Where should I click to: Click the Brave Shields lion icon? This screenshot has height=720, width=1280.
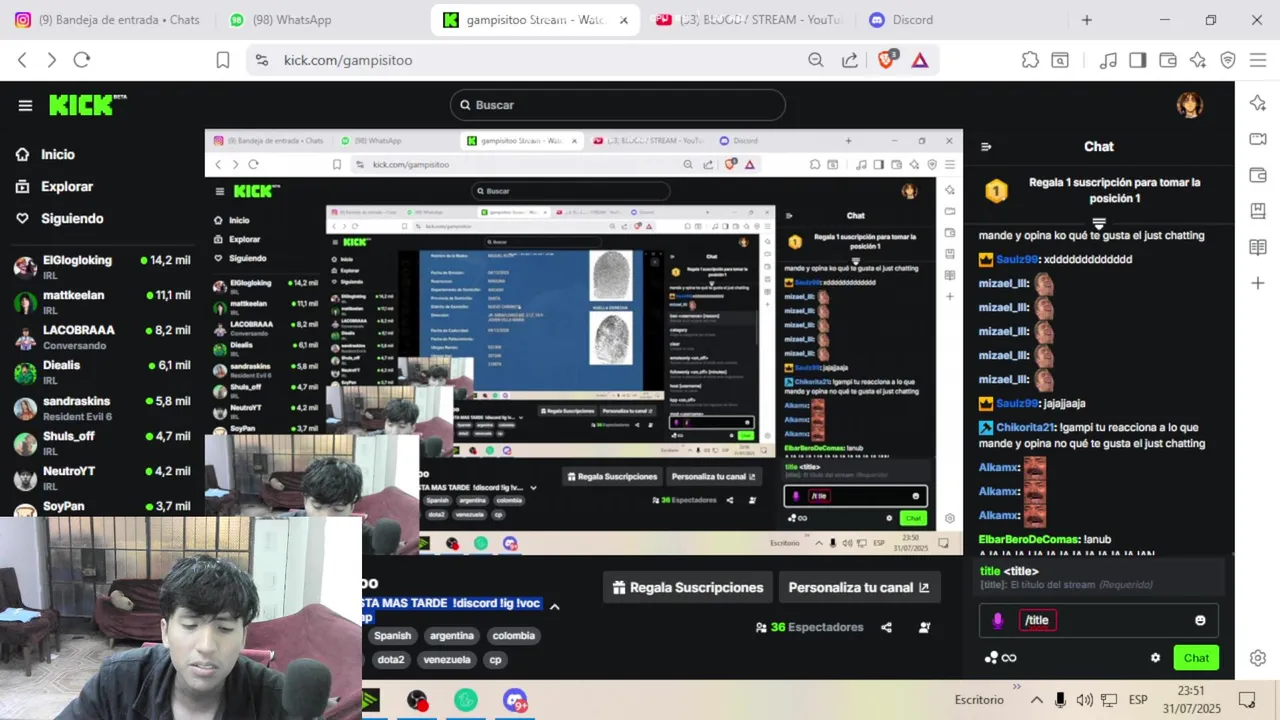[x=886, y=60]
